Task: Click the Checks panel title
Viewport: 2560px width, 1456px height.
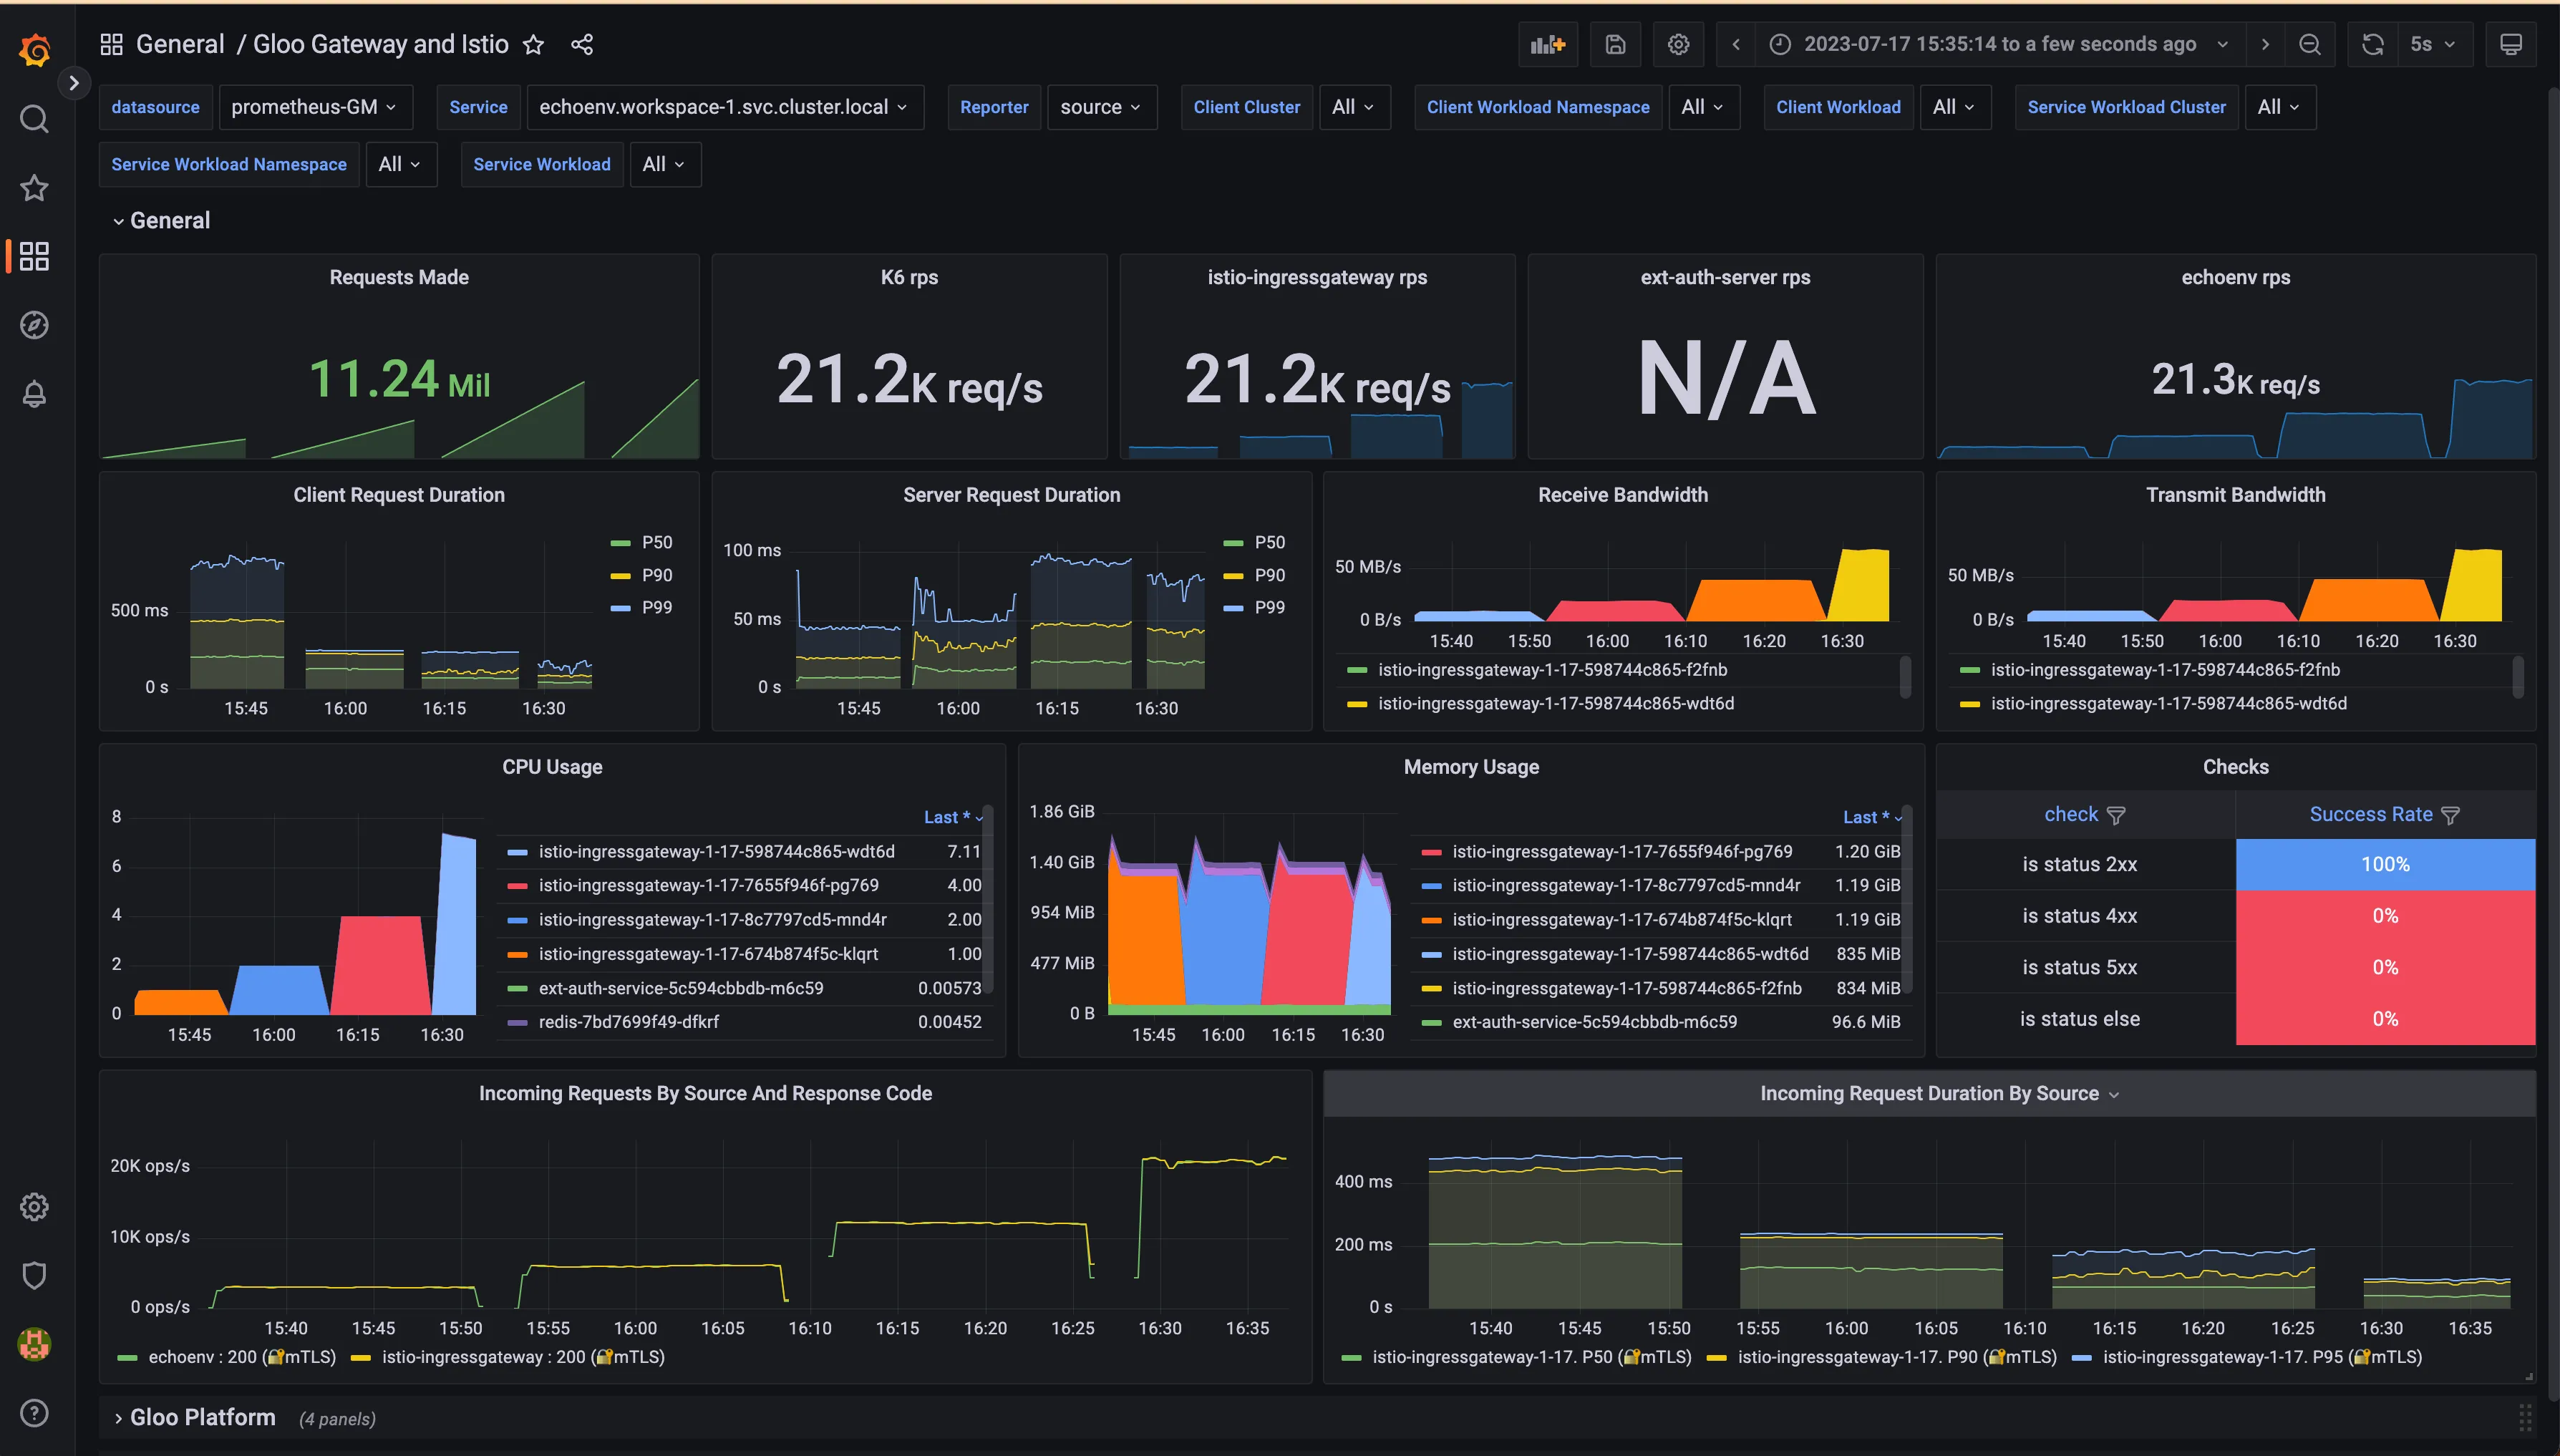Action: click(2235, 767)
